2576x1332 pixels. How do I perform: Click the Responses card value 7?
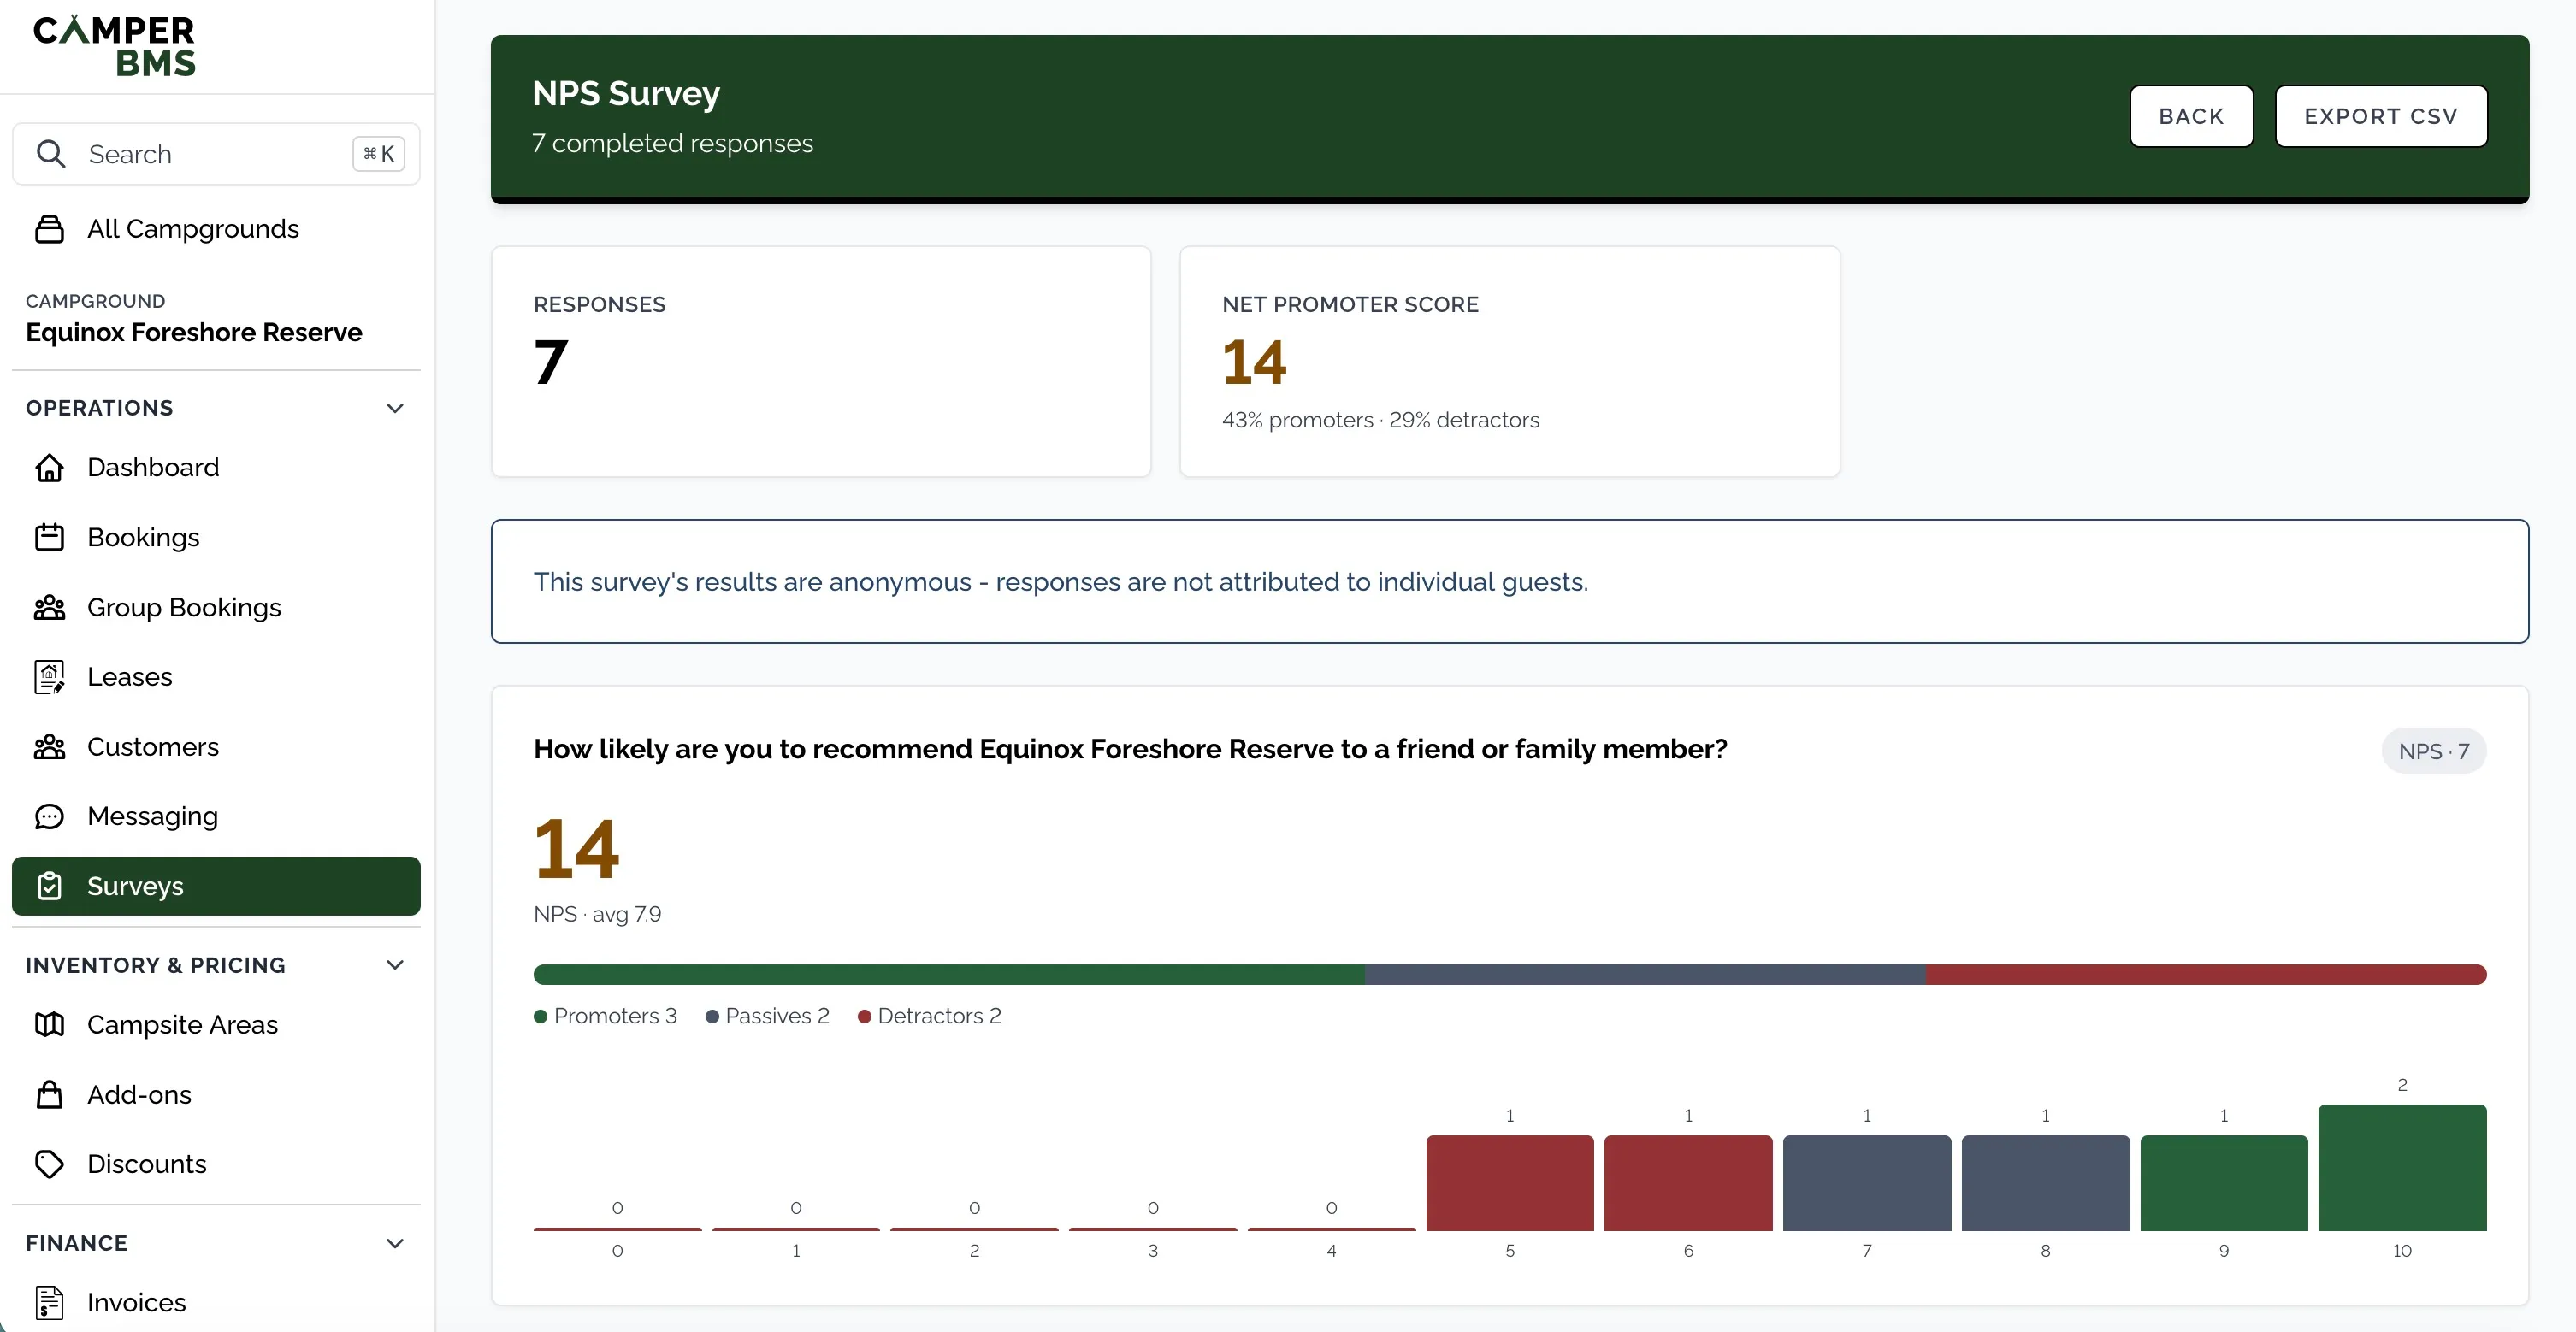coord(551,362)
